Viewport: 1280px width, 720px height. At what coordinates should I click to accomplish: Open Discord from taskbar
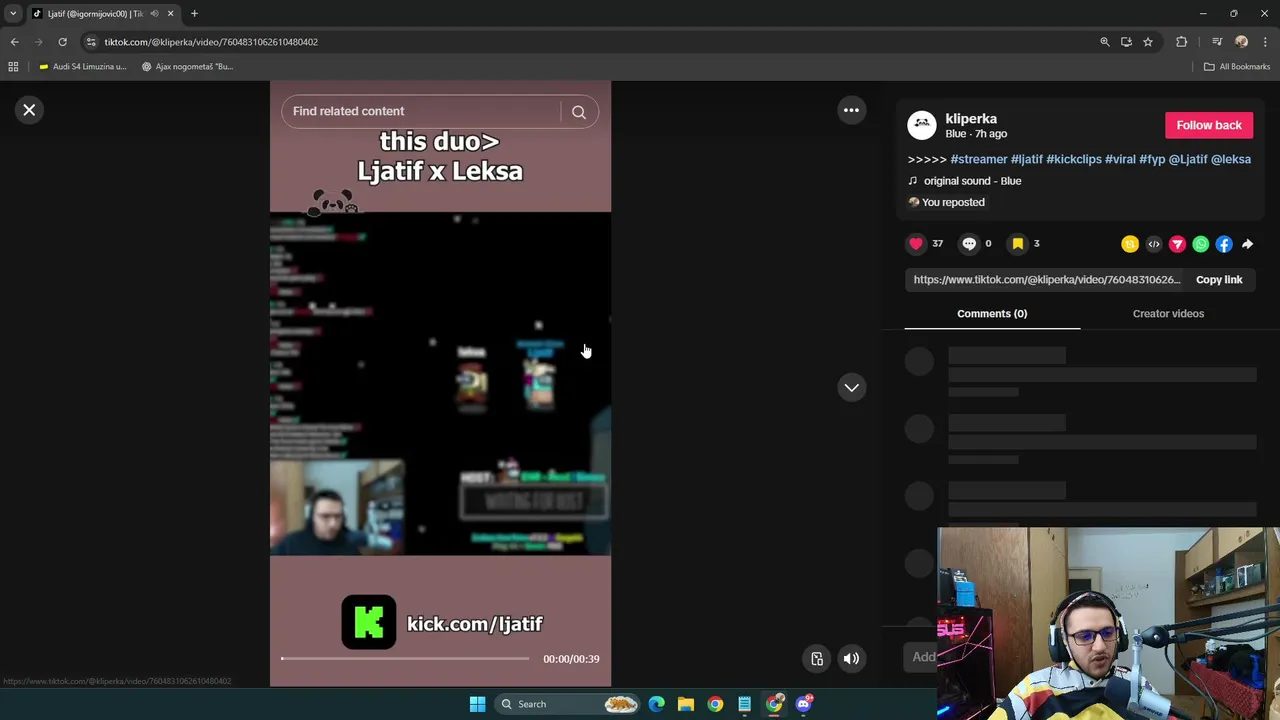tap(804, 704)
